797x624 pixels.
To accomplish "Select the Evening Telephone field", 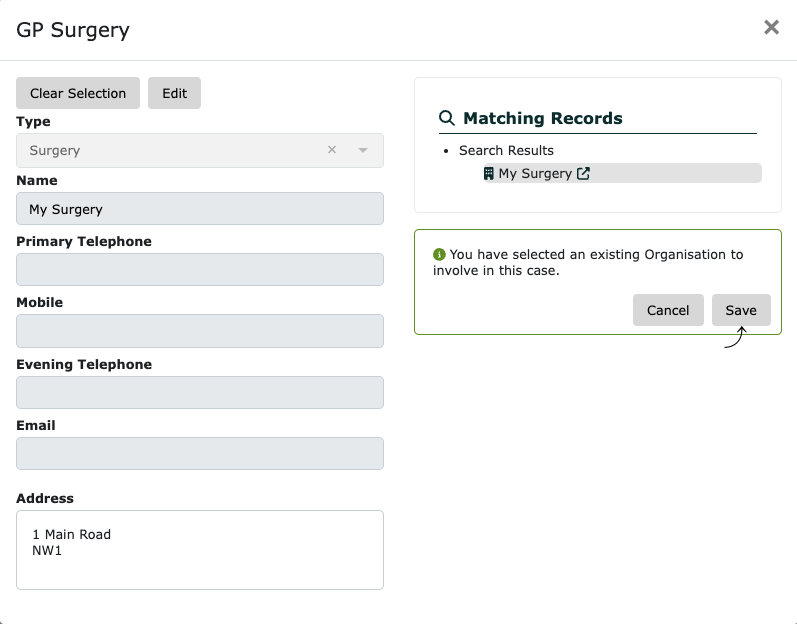I will 200,392.
